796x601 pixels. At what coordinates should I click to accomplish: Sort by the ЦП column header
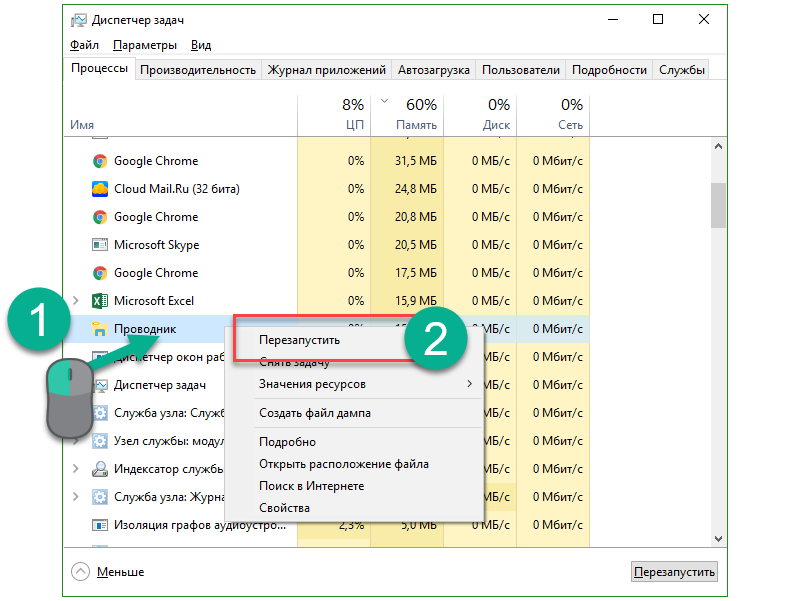pyautogui.click(x=334, y=116)
